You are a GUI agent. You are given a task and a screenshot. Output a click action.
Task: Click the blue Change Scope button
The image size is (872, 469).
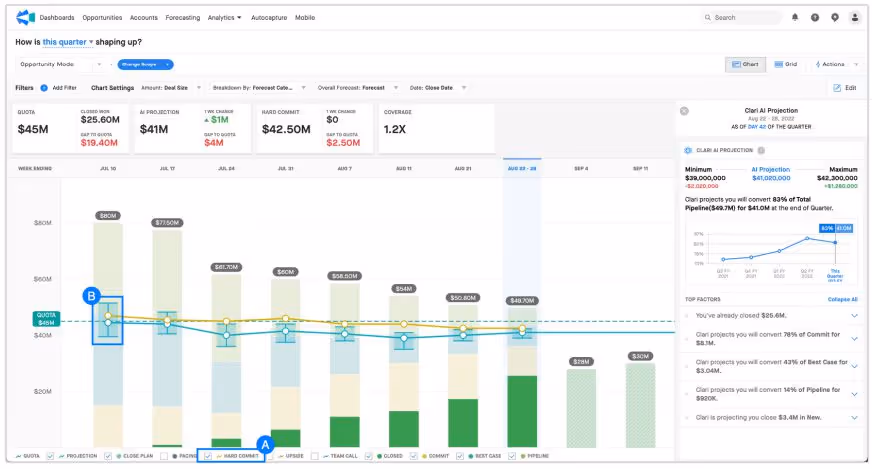point(145,65)
